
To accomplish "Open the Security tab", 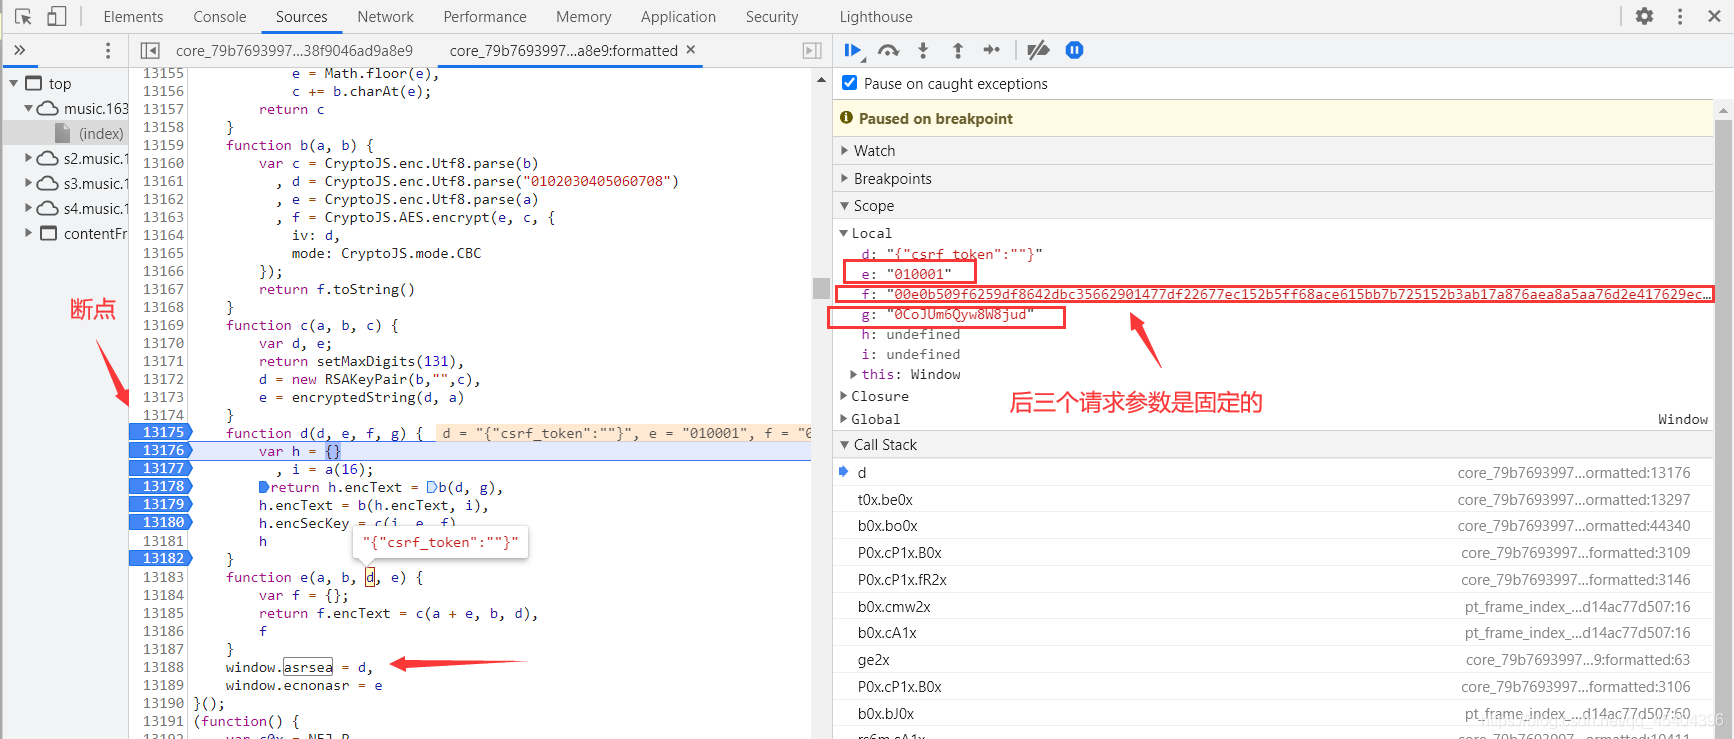I will pos(772,17).
